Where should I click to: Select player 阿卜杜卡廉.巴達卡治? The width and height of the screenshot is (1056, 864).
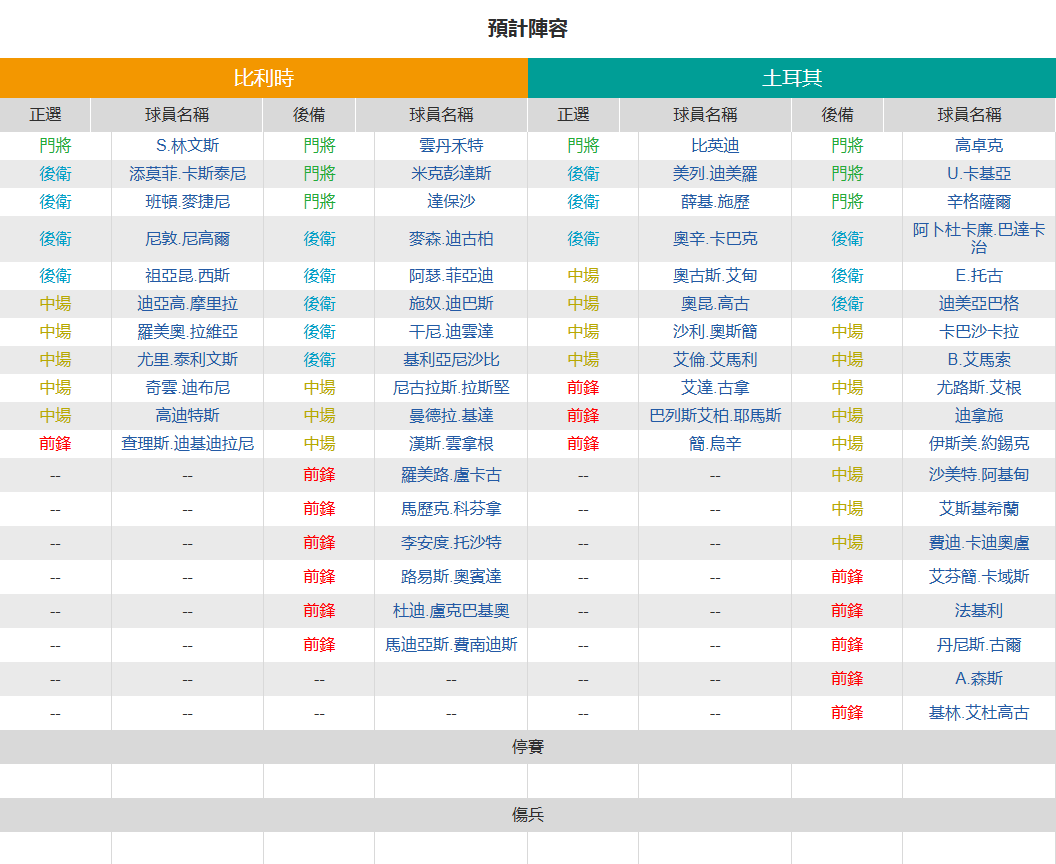tap(979, 238)
